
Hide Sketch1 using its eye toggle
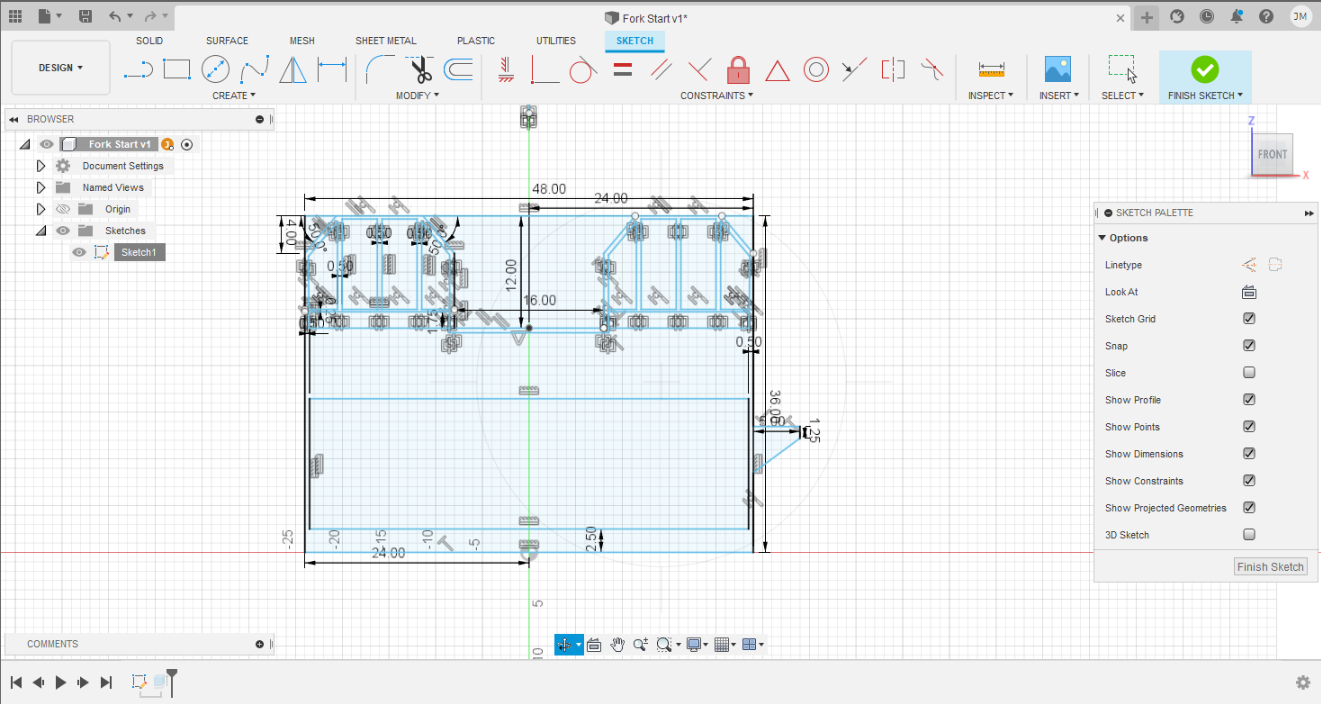(78, 252)
